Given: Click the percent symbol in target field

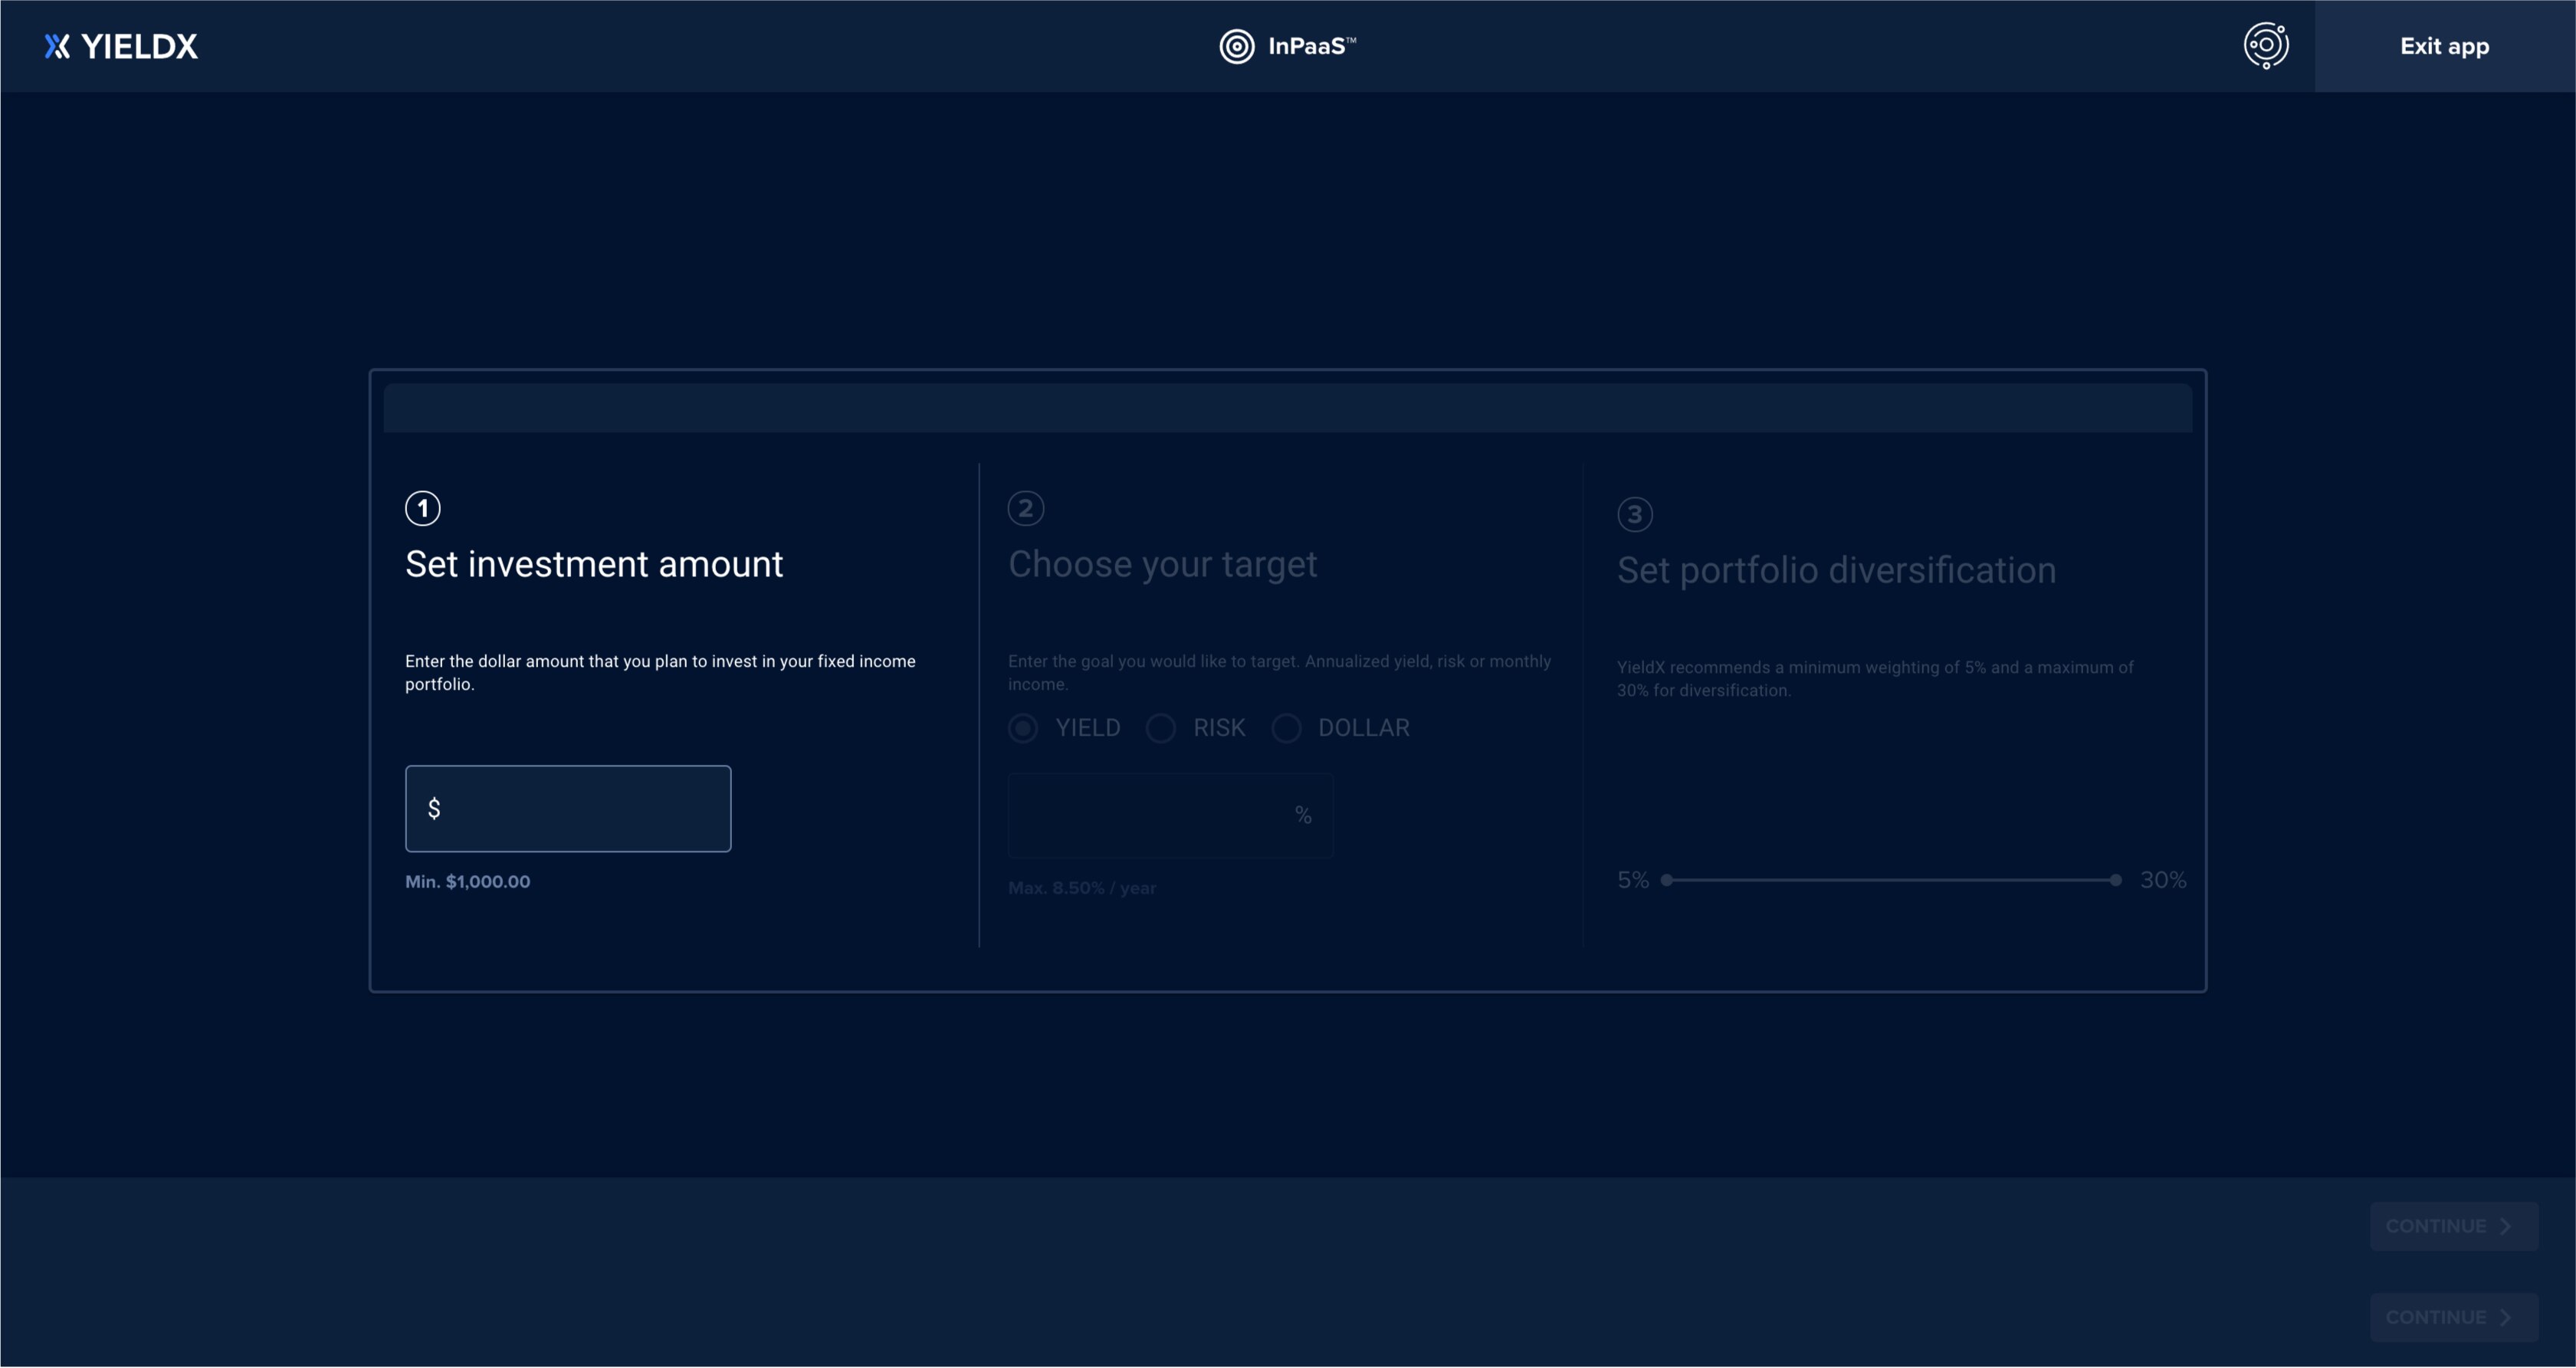Looking at the screenshot, I should 1302,815.
